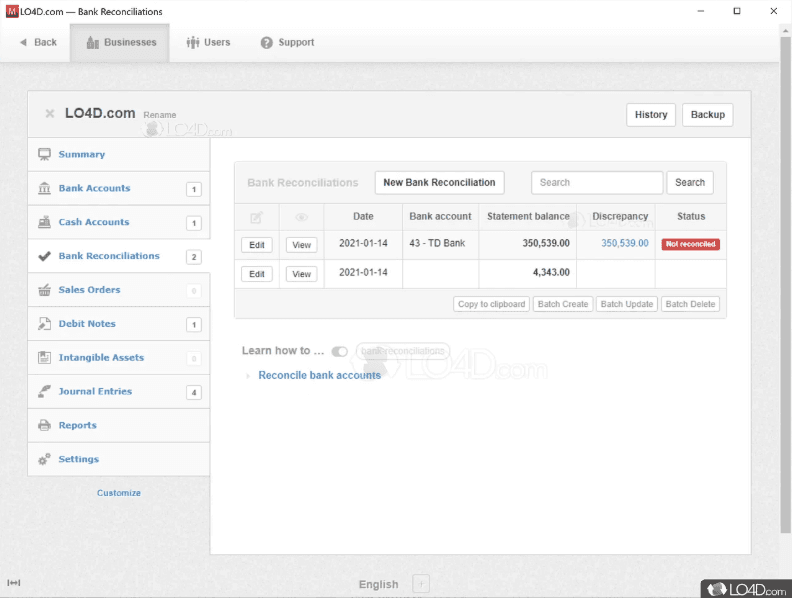Click inside the Search input field
Image resolution: width=792 pixels, height=599 pixels.
pos(597,182)
